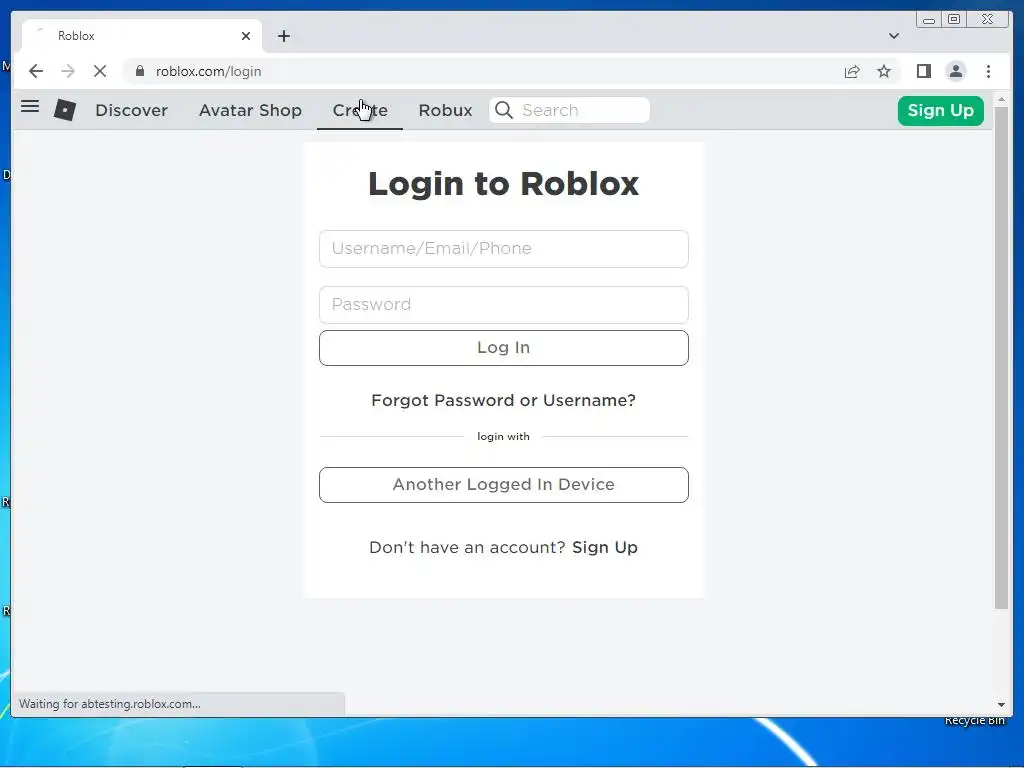Click the page vertical scrollbar thumb
Screen dimensions: 1024x768
(x=1001, y=358)
